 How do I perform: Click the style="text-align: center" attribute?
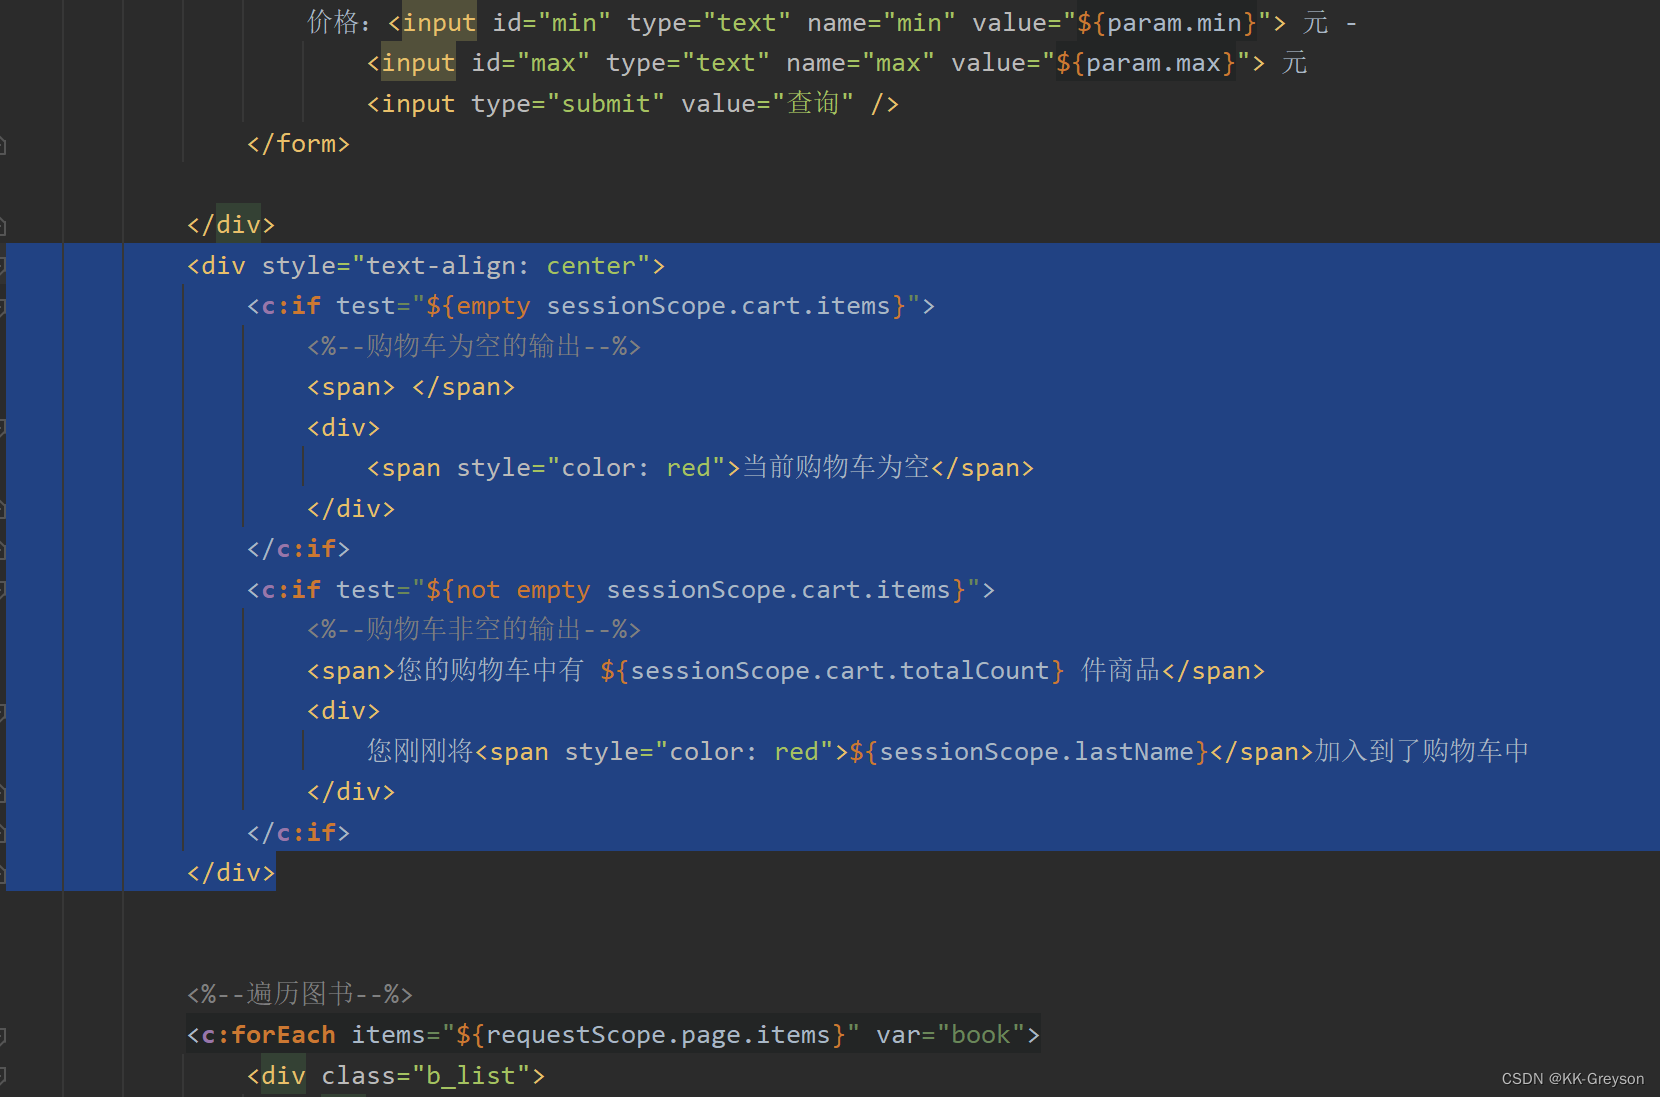click(x=456, y=266)
